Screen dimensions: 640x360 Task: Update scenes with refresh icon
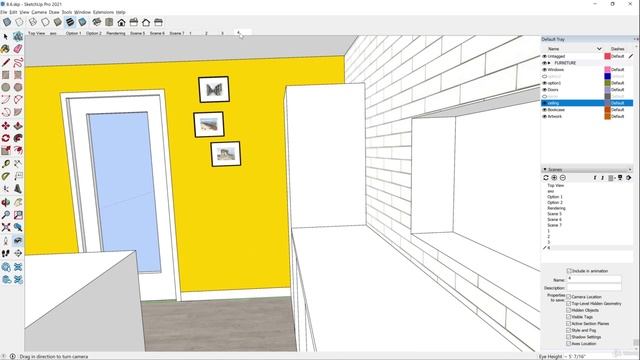[x=546, y=178]
